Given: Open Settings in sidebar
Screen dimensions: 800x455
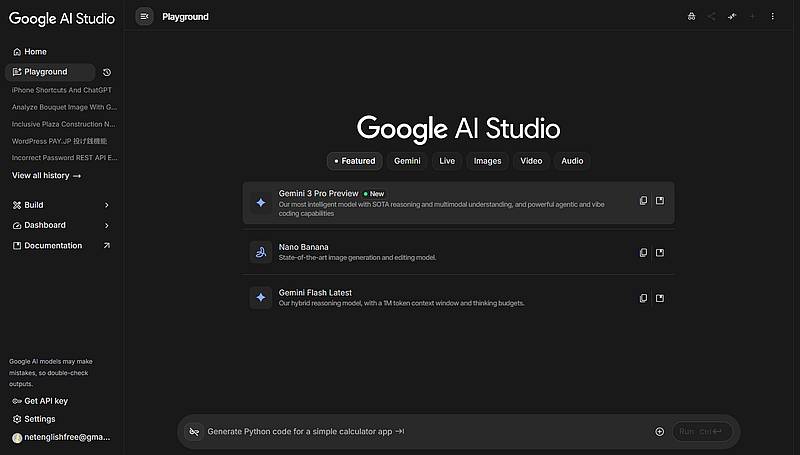Looking at the screenshot, I should click(x=34, y=419).
